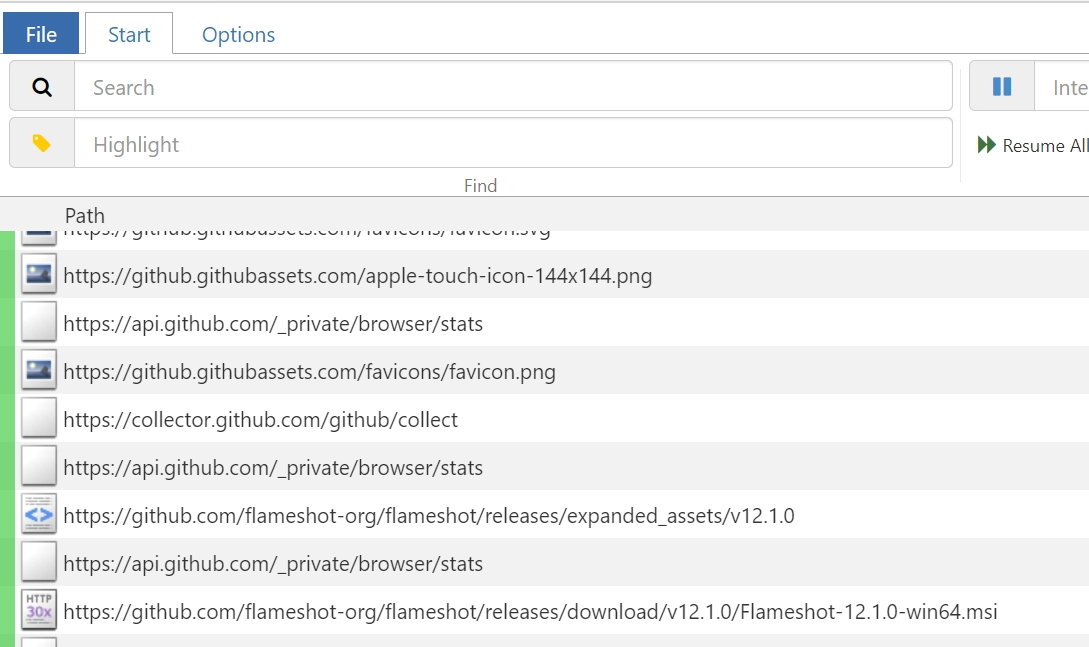
Task: Switch to the Options tab
Action: pyautogui.click(x=237, y=34)
